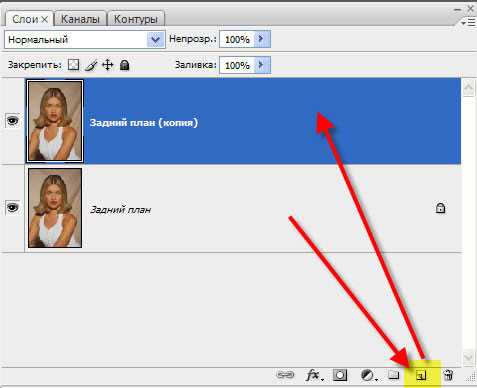Create a new layer
Viewport: 477px width, 388px height.
[421, 376]
